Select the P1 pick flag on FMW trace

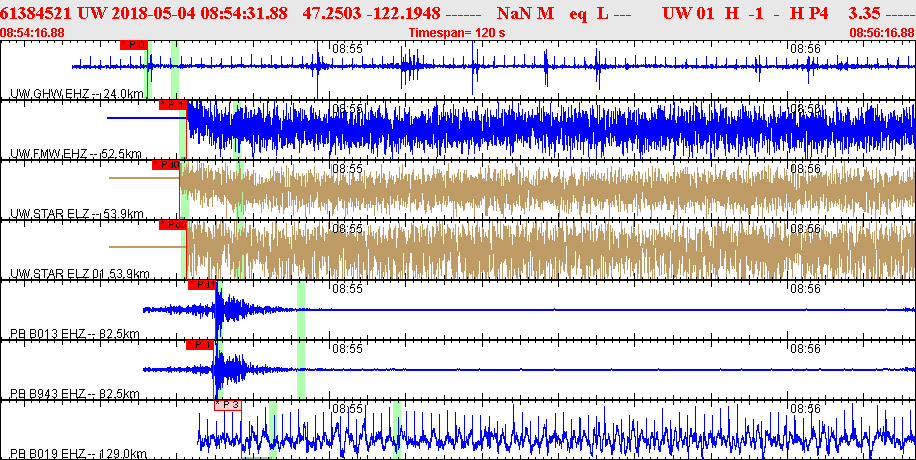point(172,105)
